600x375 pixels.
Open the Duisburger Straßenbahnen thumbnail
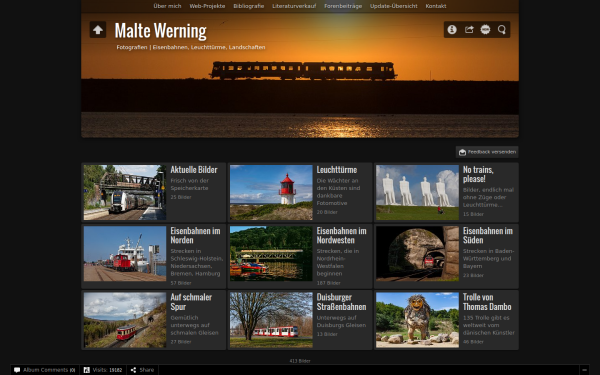[x=271, y=320]
